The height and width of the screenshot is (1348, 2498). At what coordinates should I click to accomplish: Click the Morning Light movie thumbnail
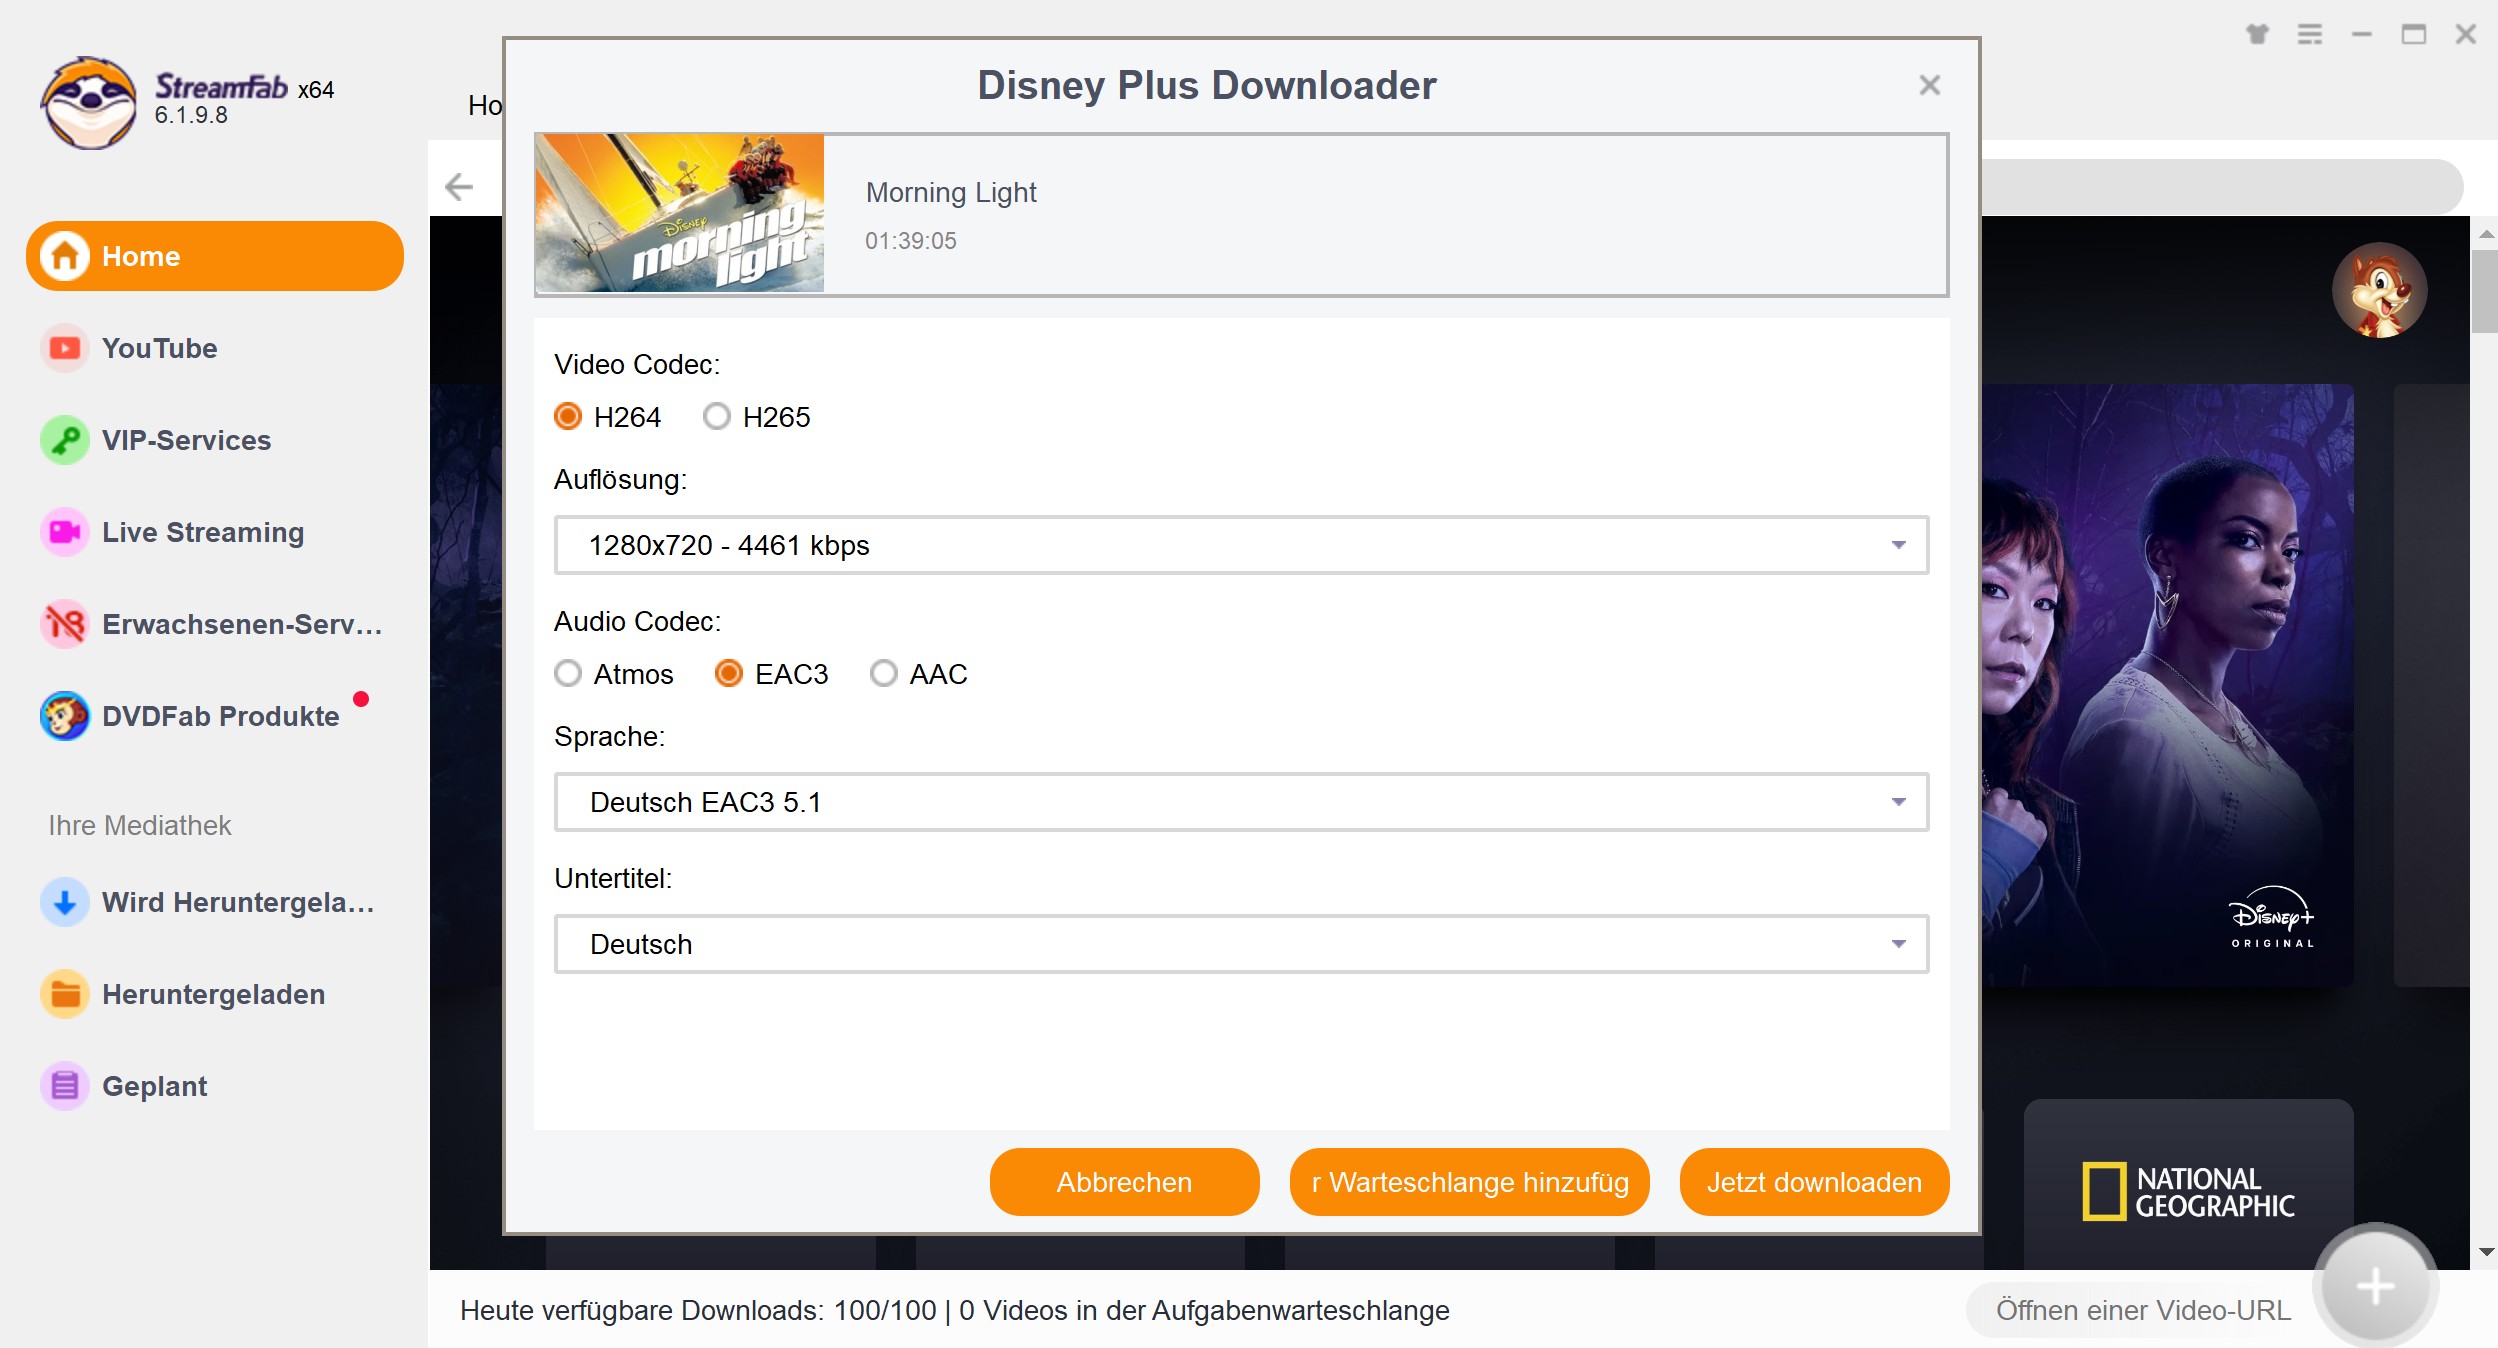point(680,213)
